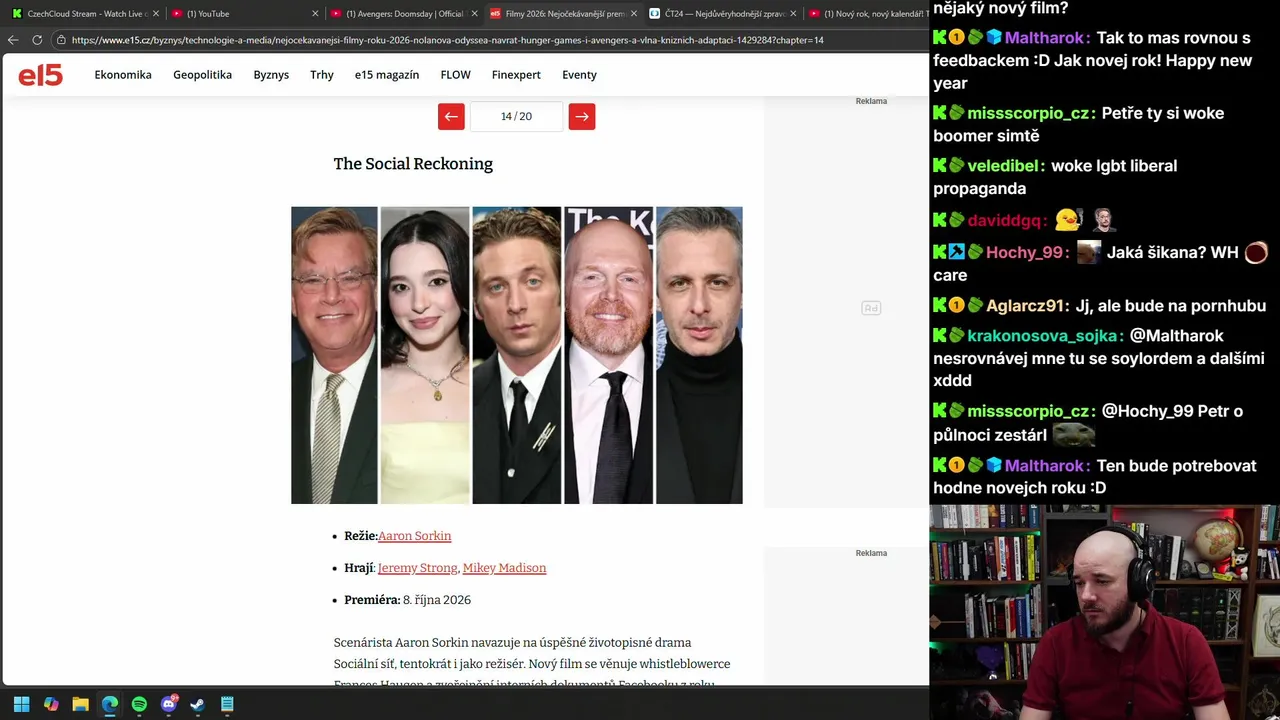The image size is (1280, 720).
Task: Click username Aglarcz91 in chat
Action: (x=1027, y=306)
